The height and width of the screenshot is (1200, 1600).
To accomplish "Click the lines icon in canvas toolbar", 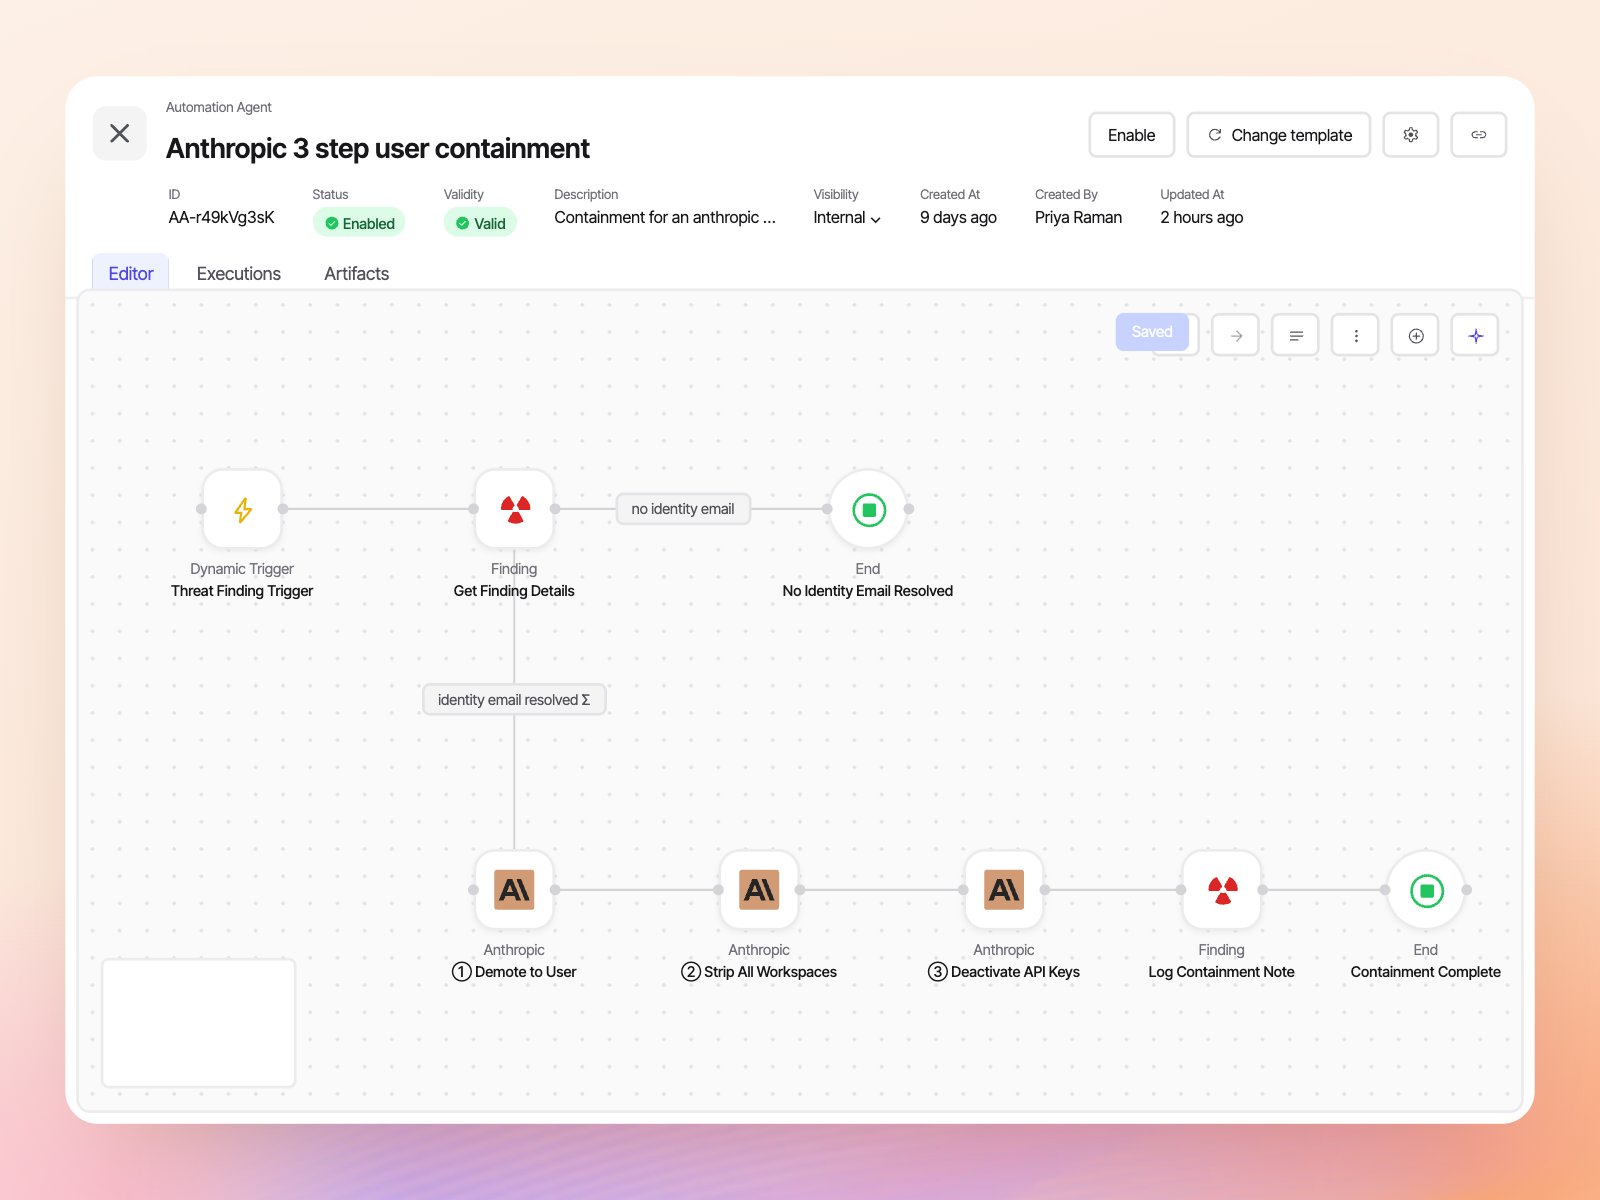I will pos(1296,336).
